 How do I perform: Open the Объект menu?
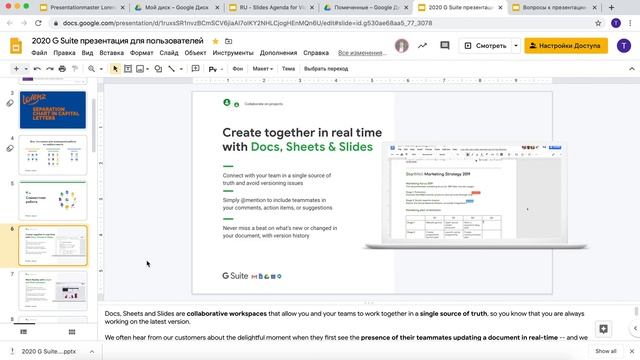click(196, 53)
